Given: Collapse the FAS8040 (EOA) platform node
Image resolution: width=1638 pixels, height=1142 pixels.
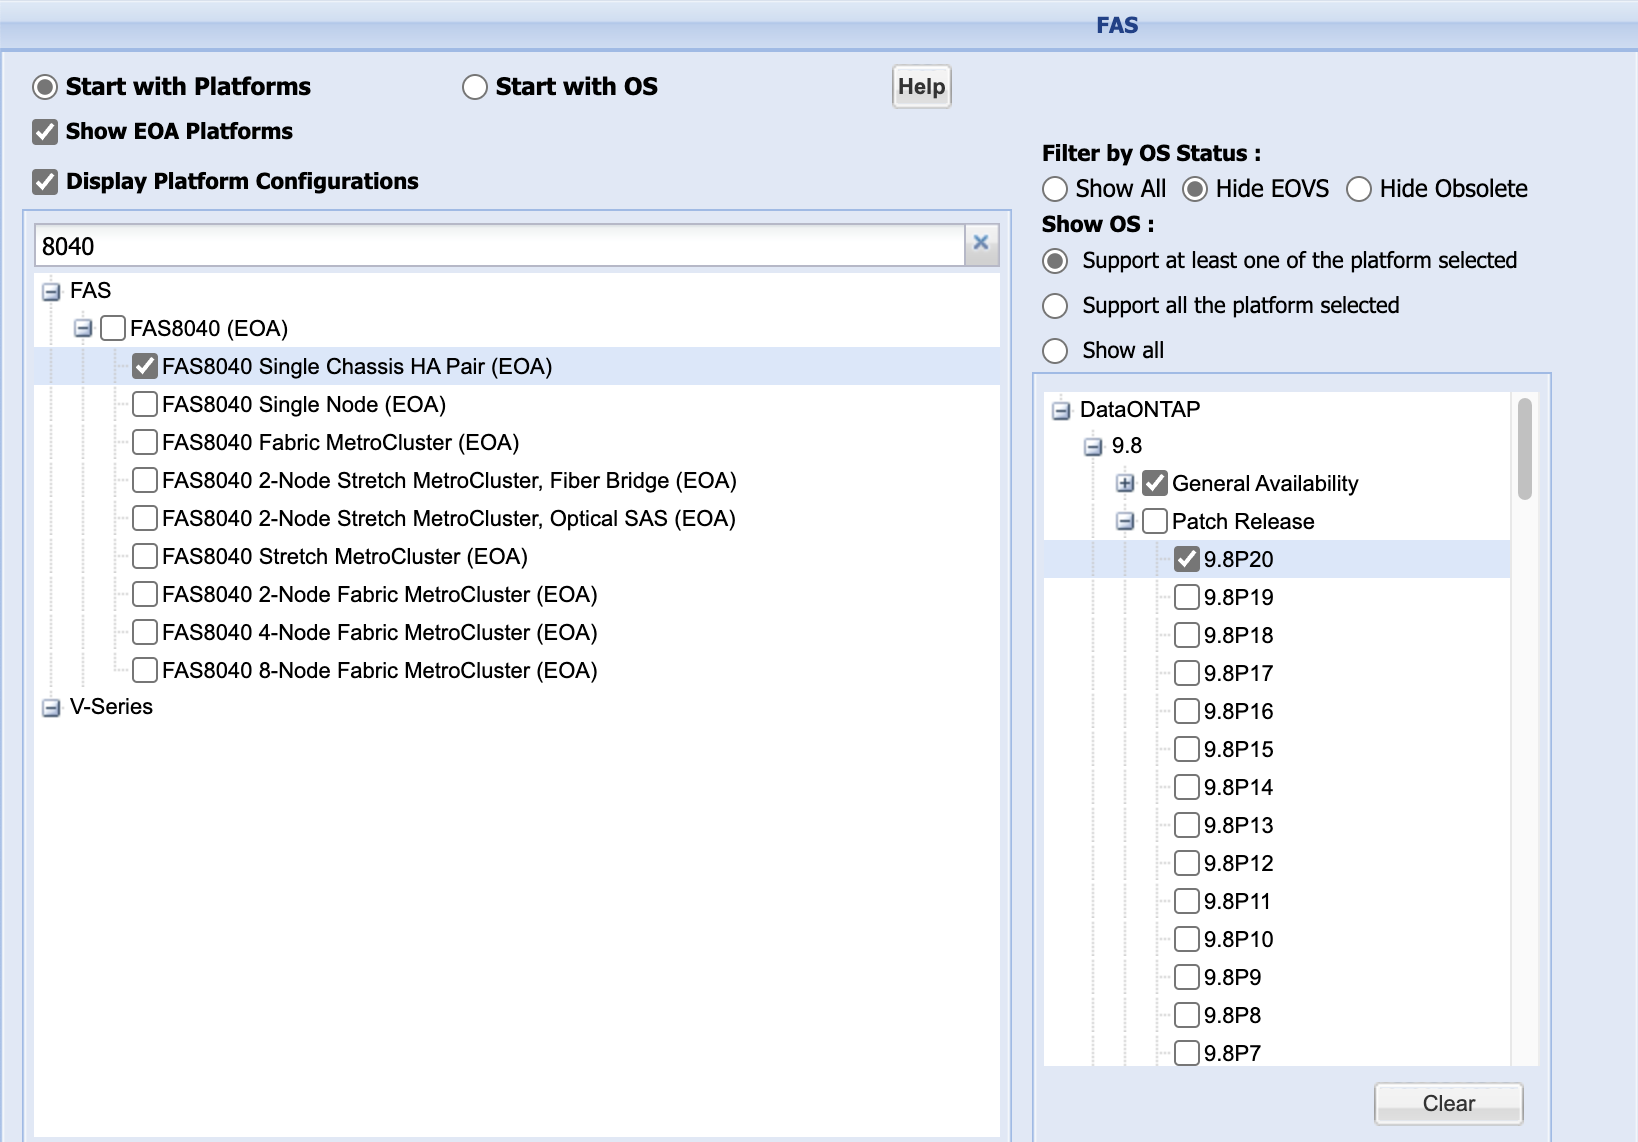Looking at the screenshot, I should pos(84,329).
